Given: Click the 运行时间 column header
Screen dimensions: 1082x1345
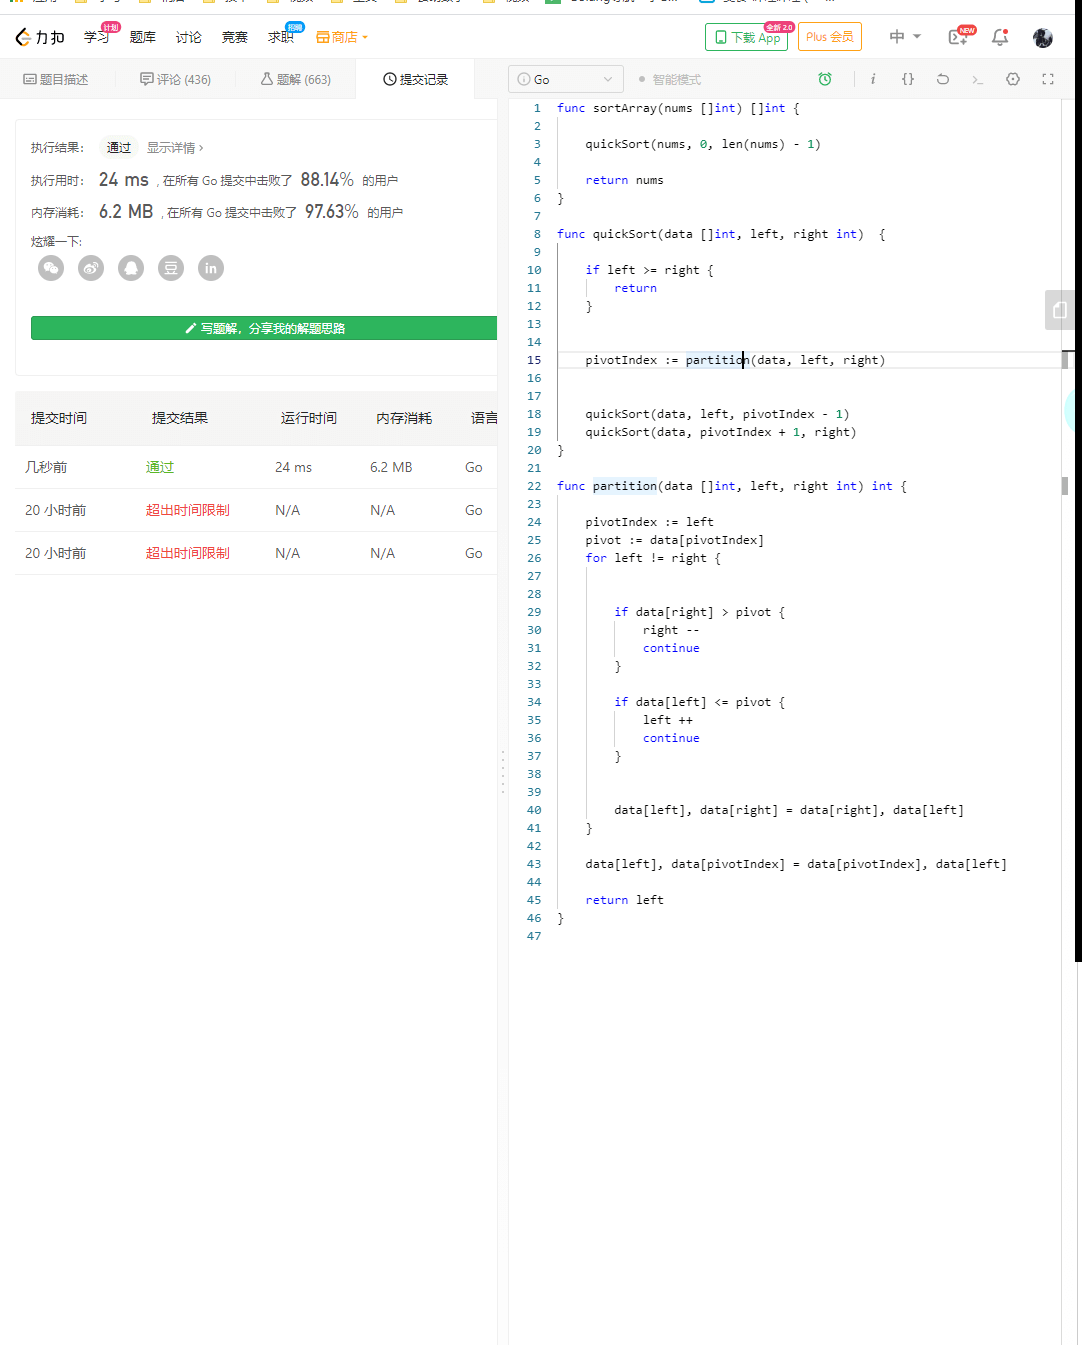Looking at the screenshot, I should pyautogui.click(x=309, y=418).
